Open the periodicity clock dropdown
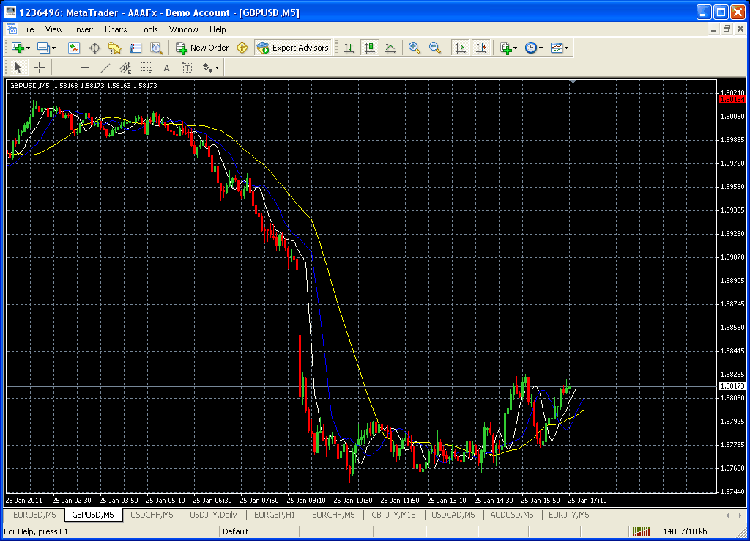750x541 pixels. (x=541, y=48)
